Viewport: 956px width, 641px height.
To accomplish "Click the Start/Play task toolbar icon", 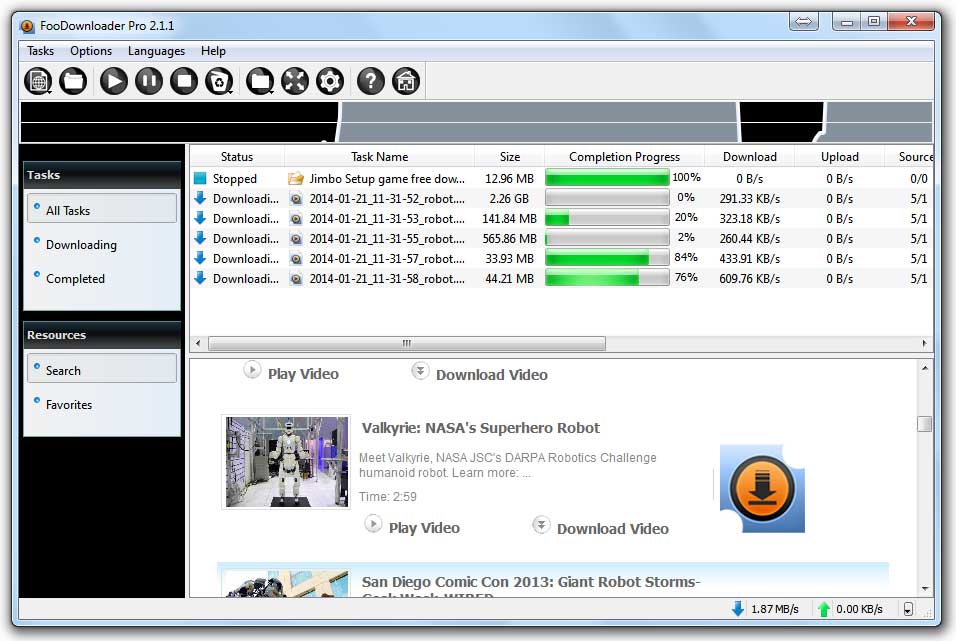I will [113, 81].
